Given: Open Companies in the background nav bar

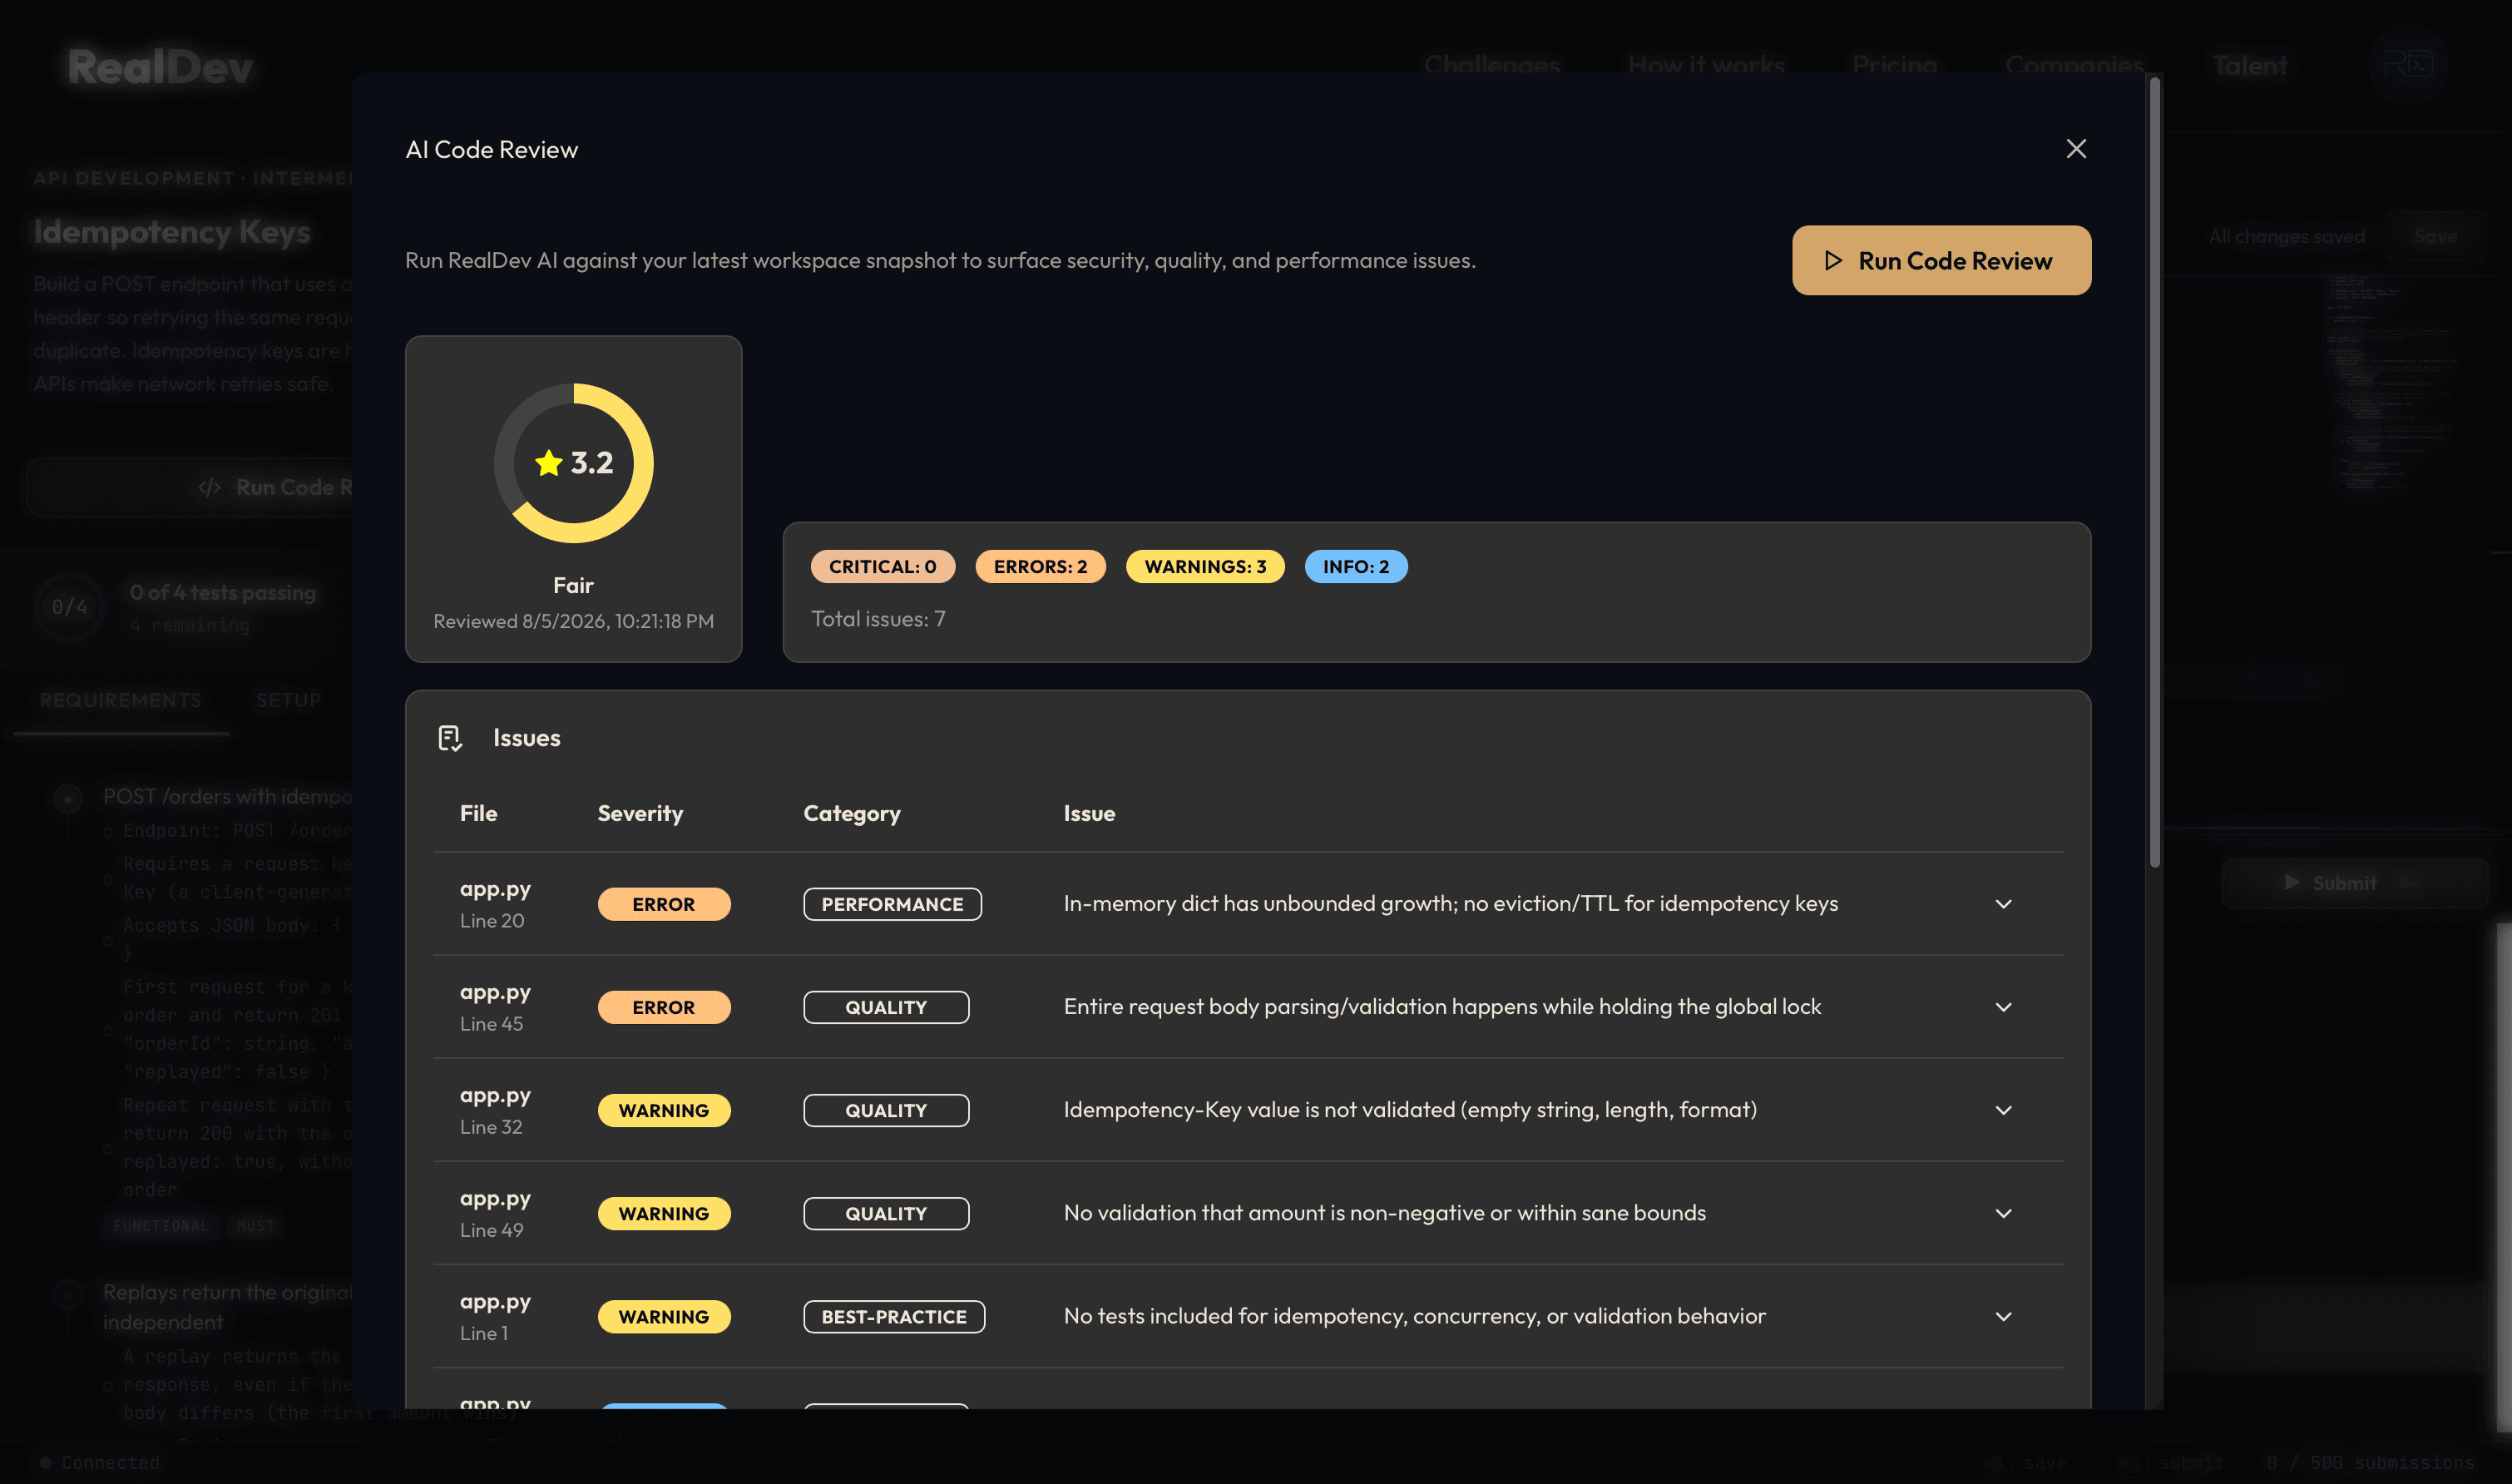Looking at the screenshot, I should [2074, 65].
